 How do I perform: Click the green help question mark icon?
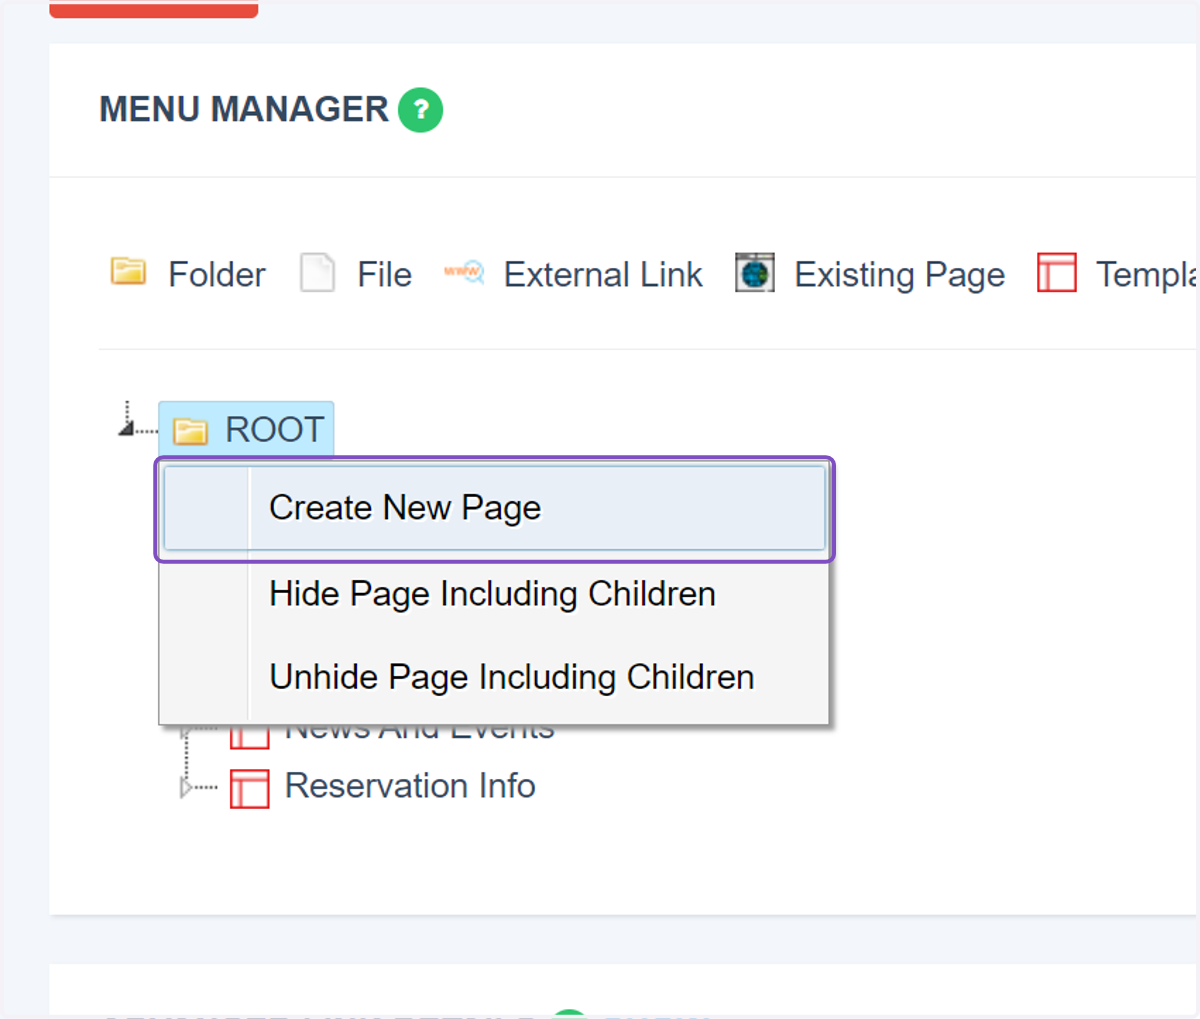[x=420, y=110]
